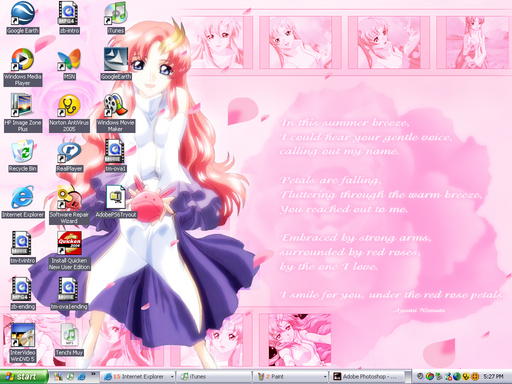
Task: Open dropdown arrow of Internet Explorer taskbar group
Action: point(172,377)
